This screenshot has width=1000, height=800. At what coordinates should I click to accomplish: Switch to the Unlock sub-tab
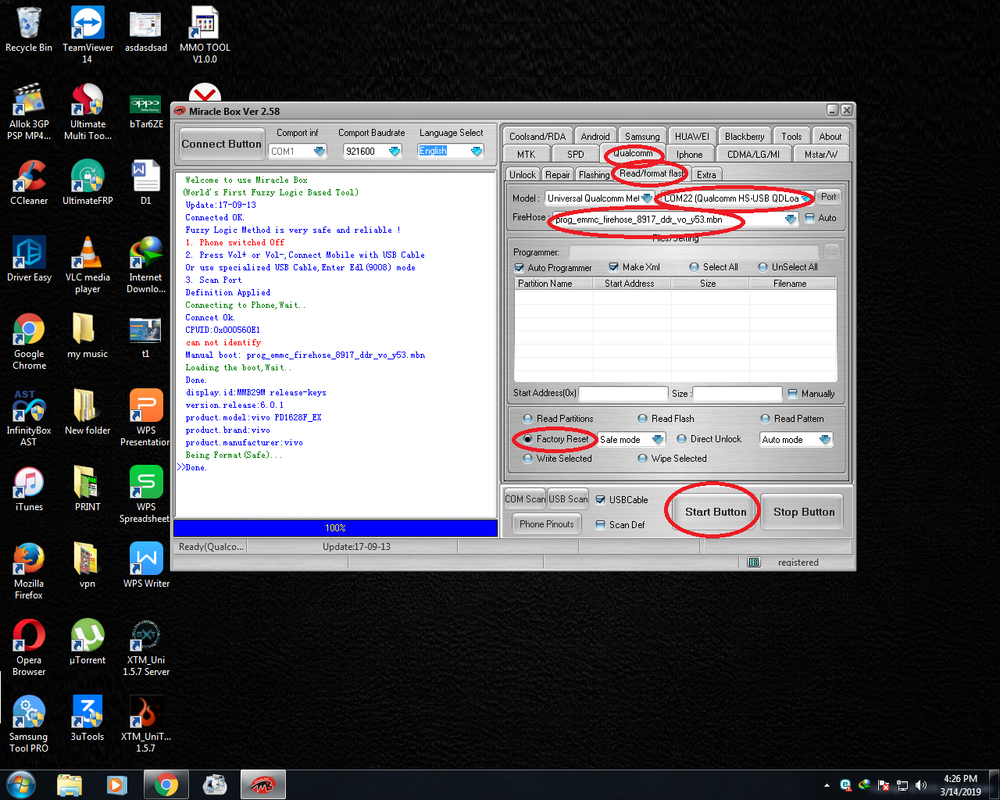click(x=522, y=175)
